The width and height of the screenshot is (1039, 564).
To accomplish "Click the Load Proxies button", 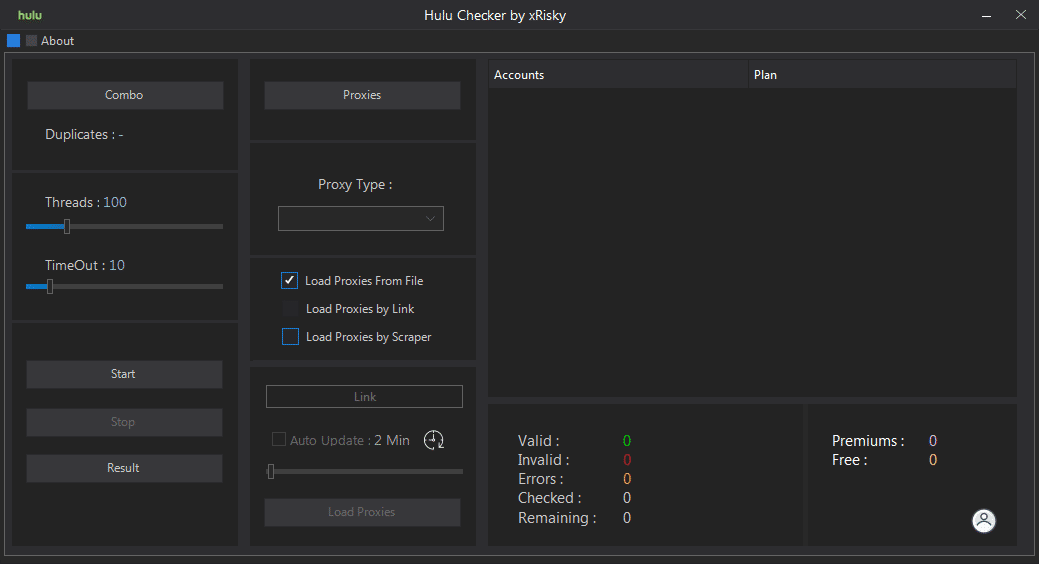I will tap(362, 512).
